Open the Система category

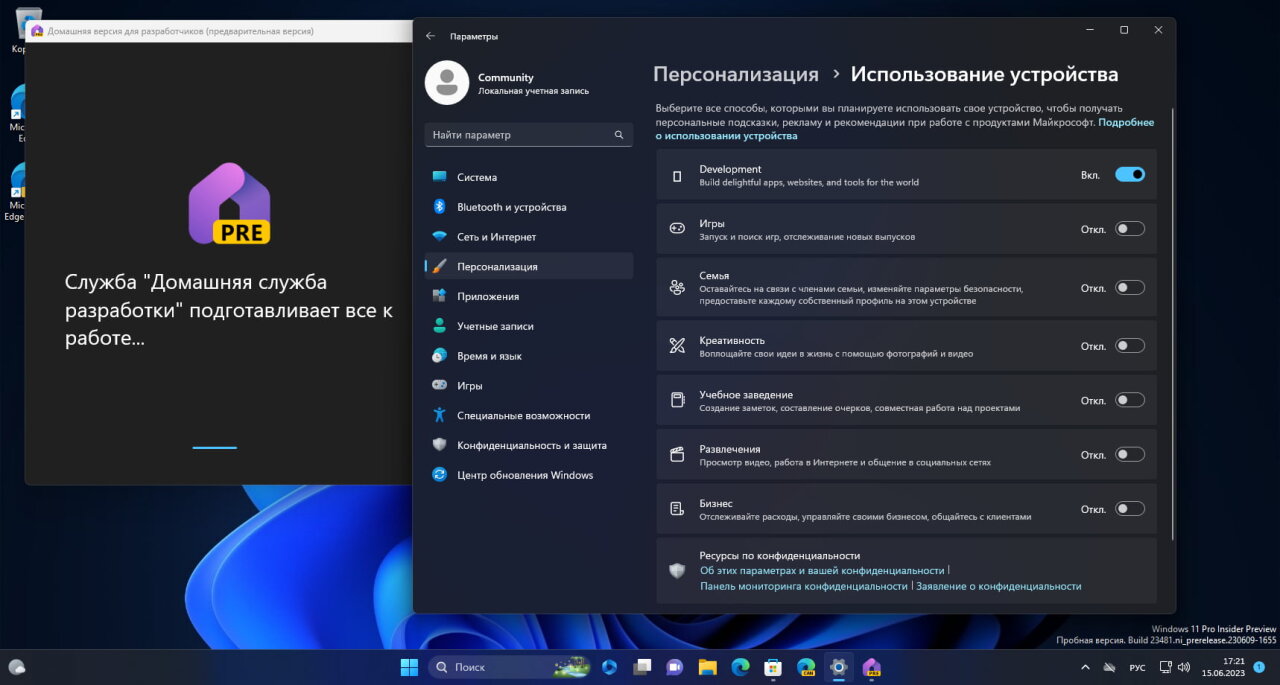click(529, 177)
